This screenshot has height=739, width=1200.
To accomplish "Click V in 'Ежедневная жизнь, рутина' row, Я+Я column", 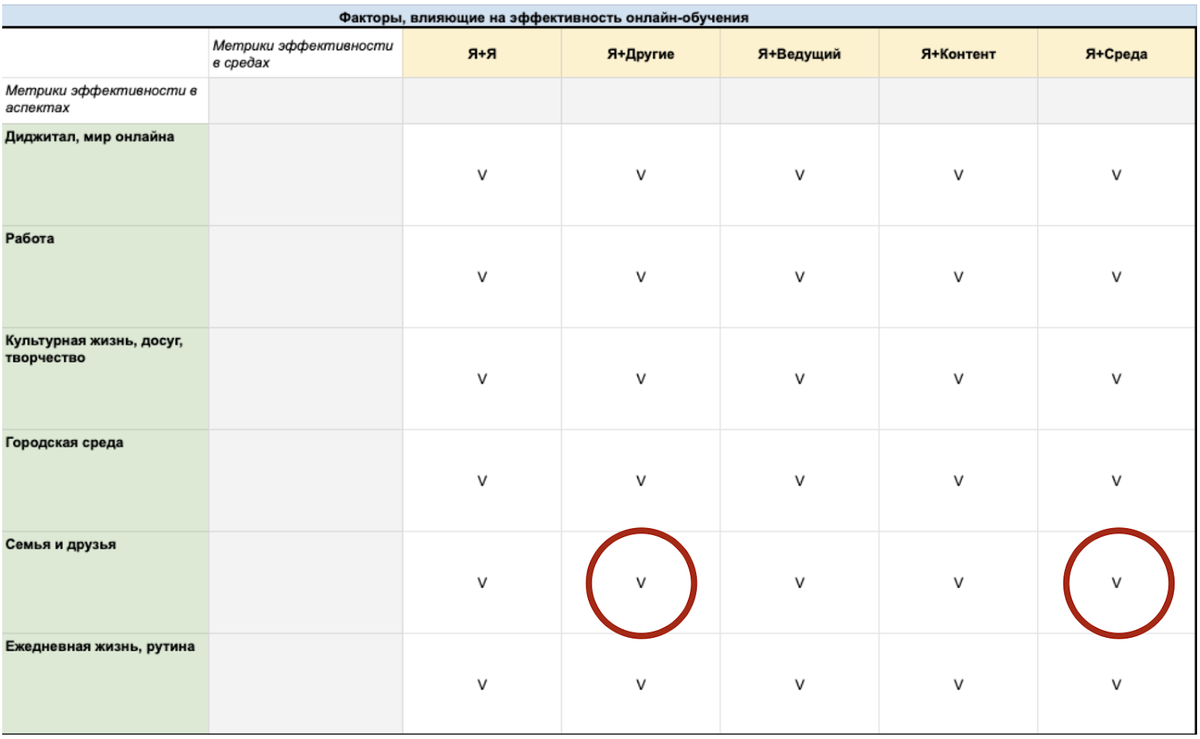I will tap(482, 685).
